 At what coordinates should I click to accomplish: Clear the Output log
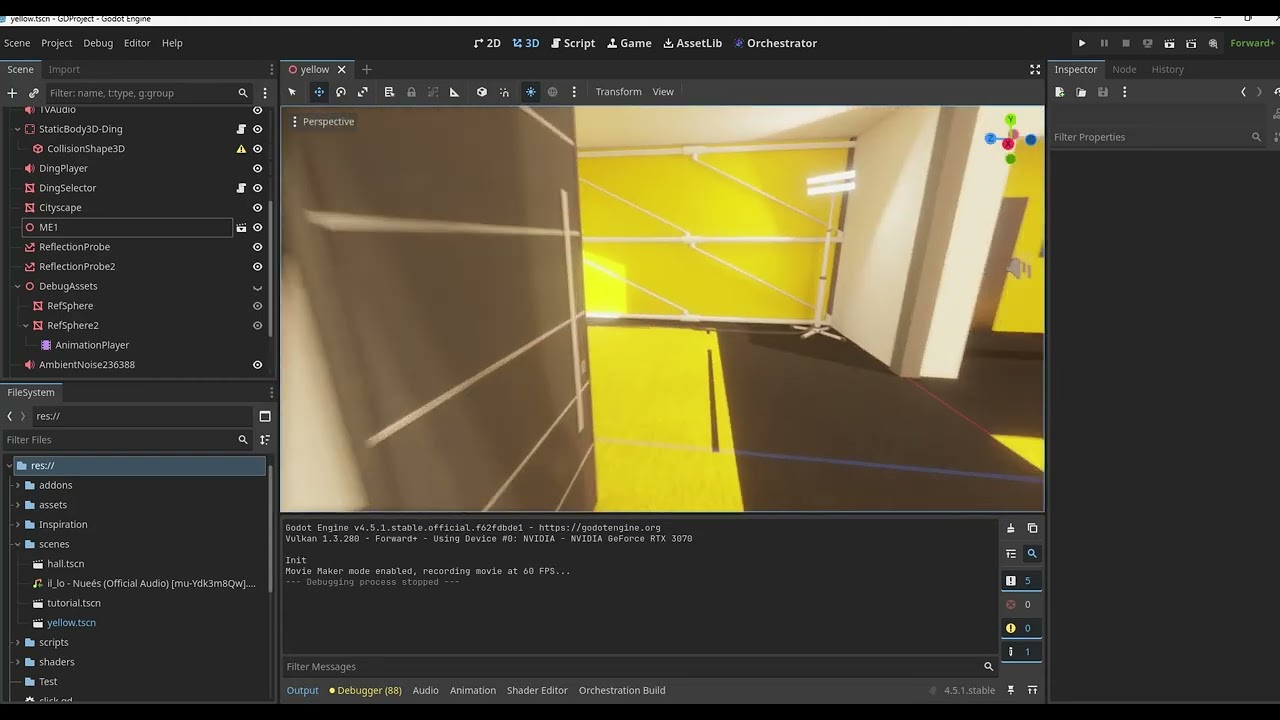[1011, 528]
